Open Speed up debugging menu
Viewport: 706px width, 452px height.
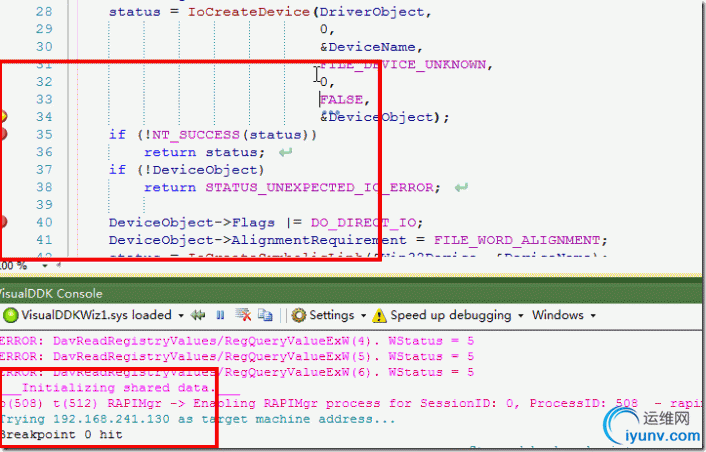pos(451,315)
